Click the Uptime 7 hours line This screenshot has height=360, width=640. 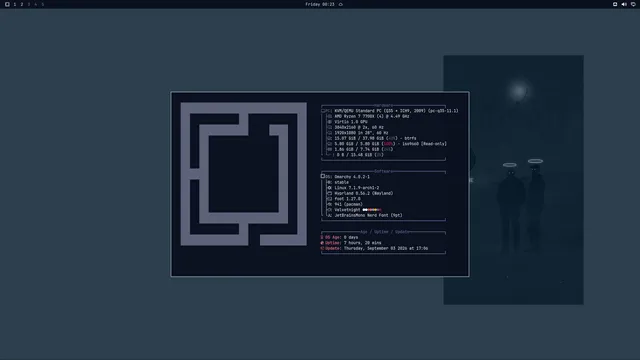[351, 243]
